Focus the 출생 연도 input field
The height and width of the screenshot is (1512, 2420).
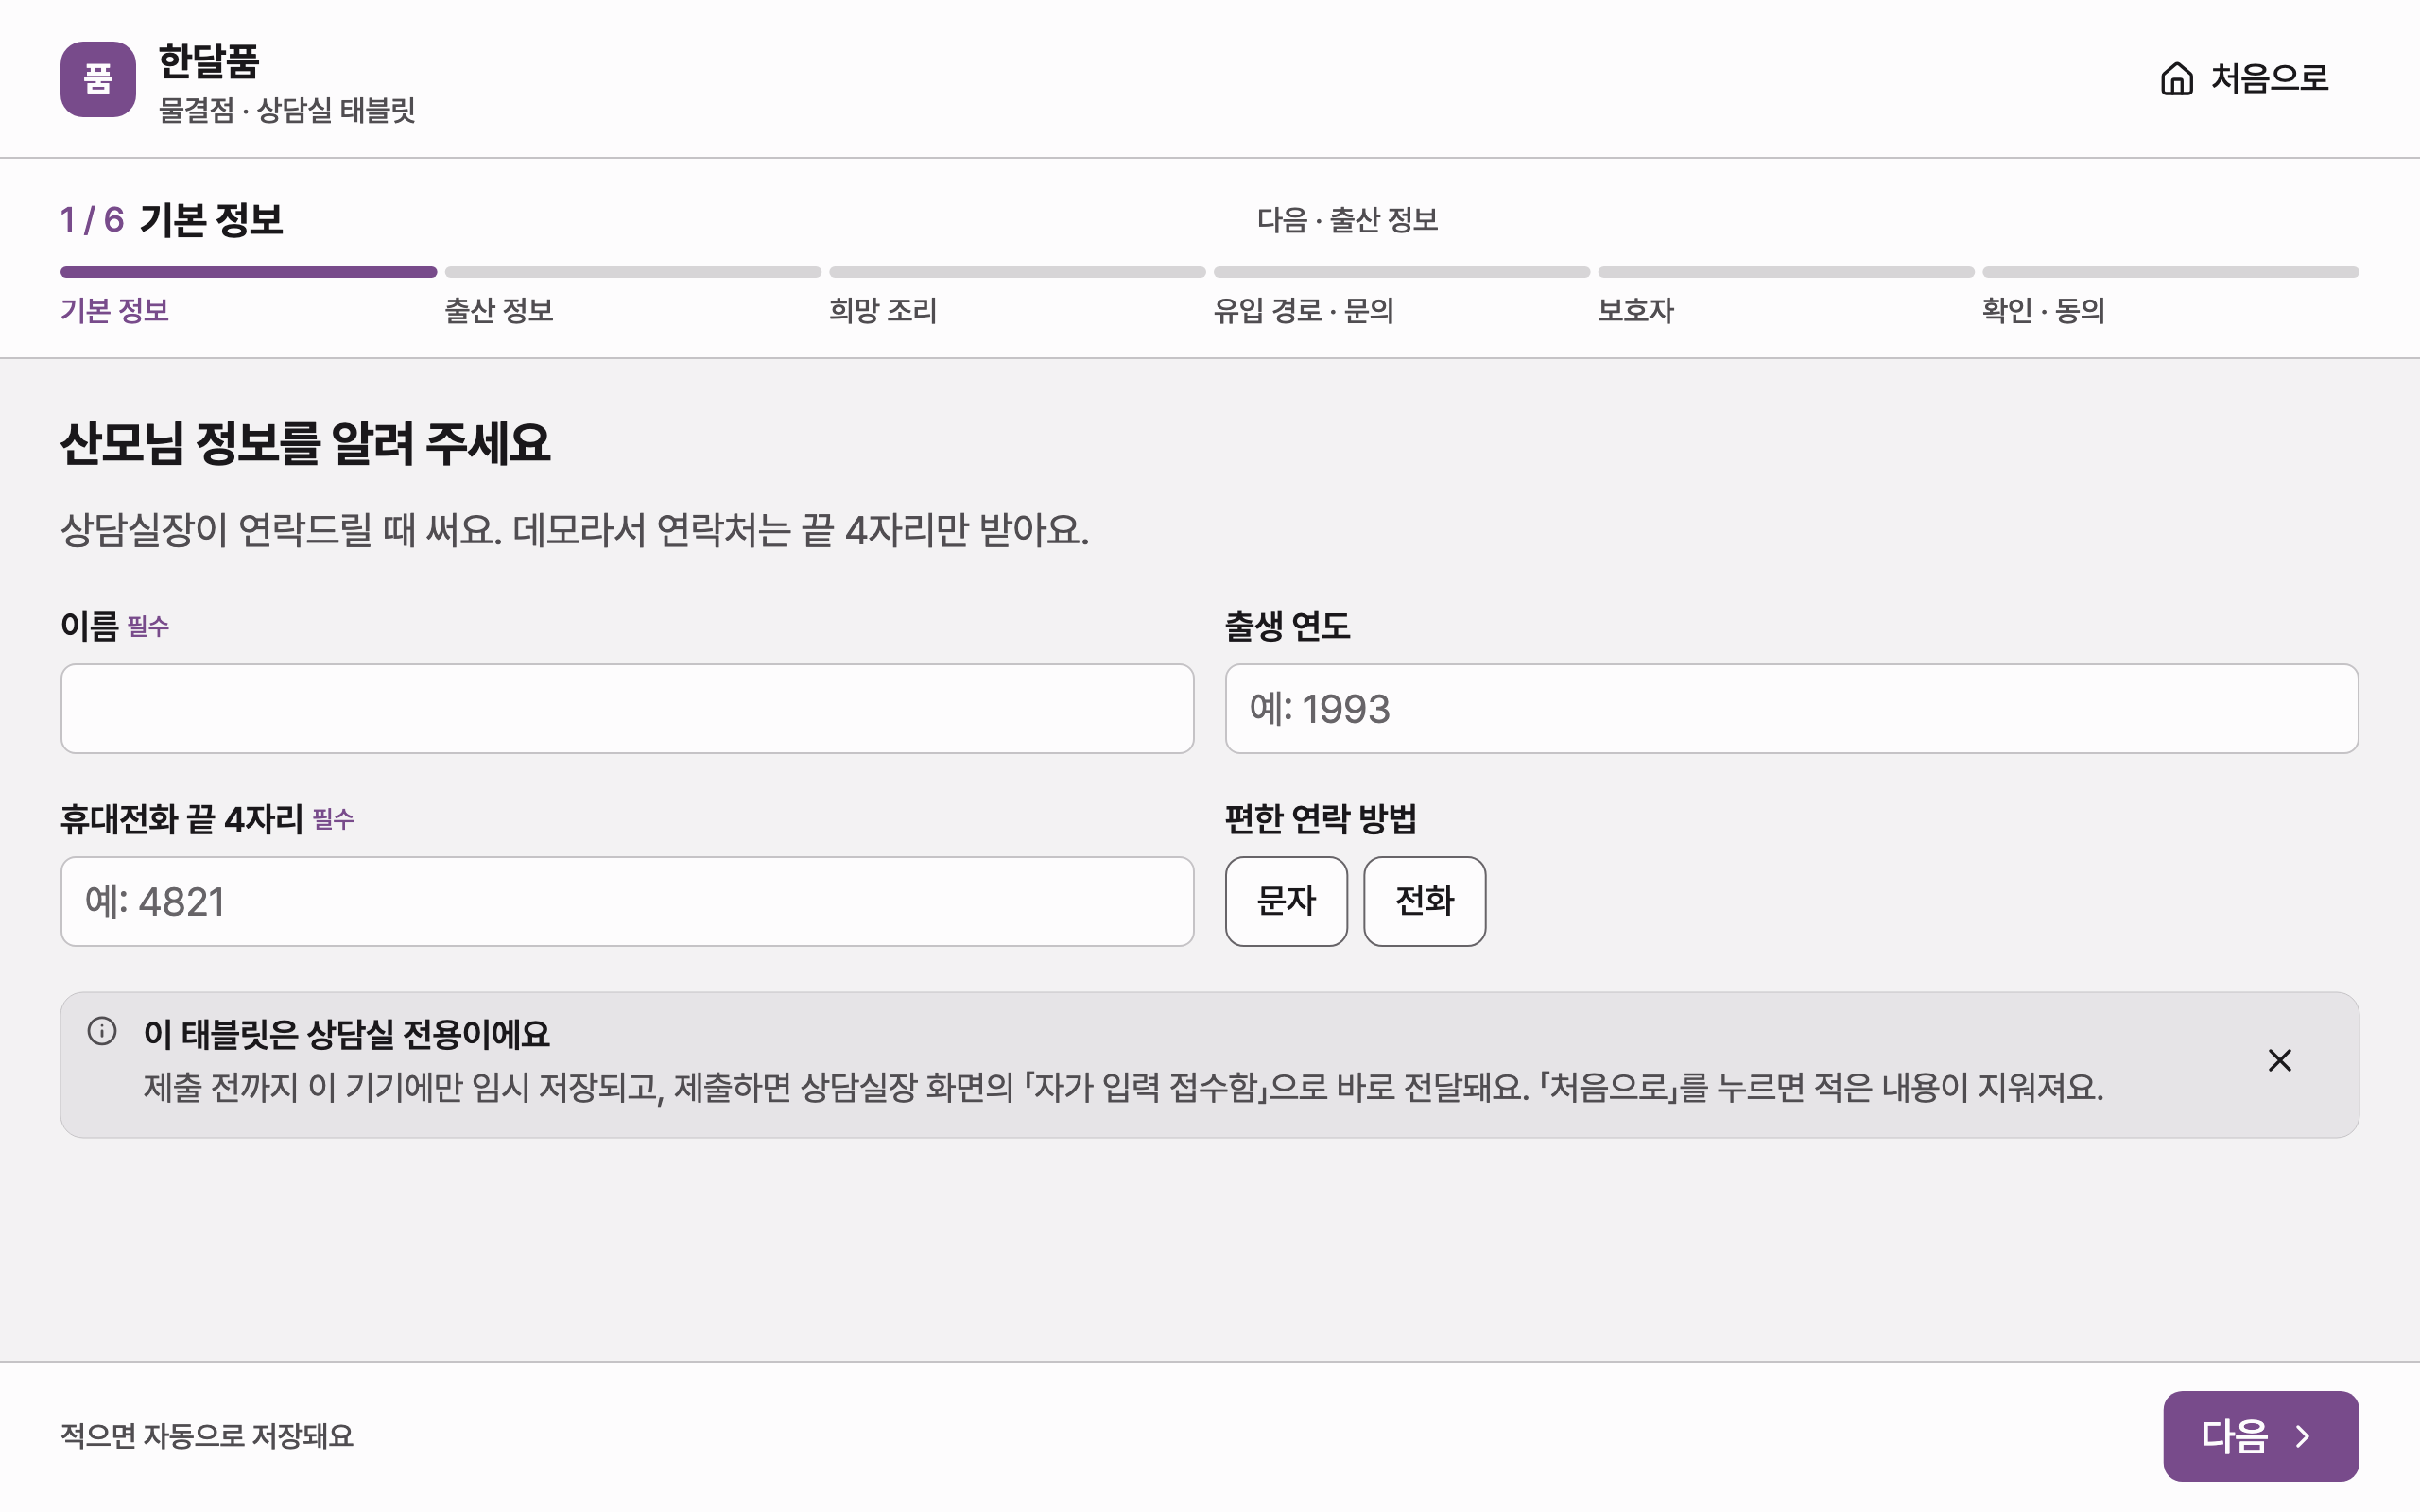pyautogui.click(x=1791, y=708)
